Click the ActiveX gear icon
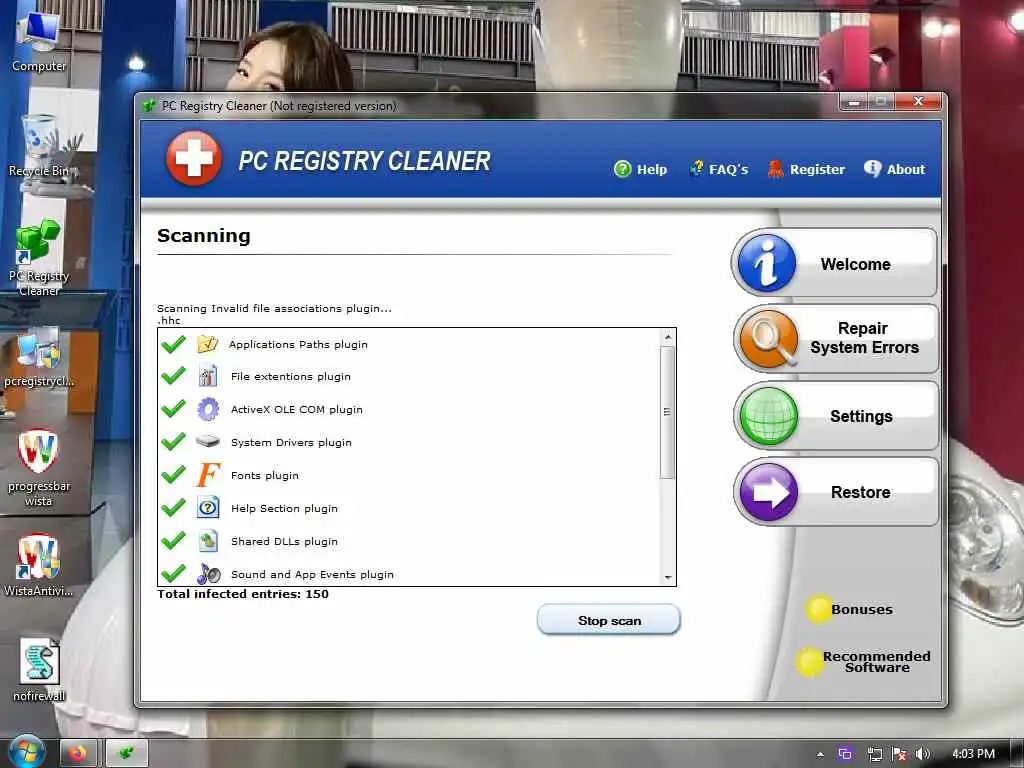Image resolution: width=1024 pixels, height=768 pixels. point(208,409)
